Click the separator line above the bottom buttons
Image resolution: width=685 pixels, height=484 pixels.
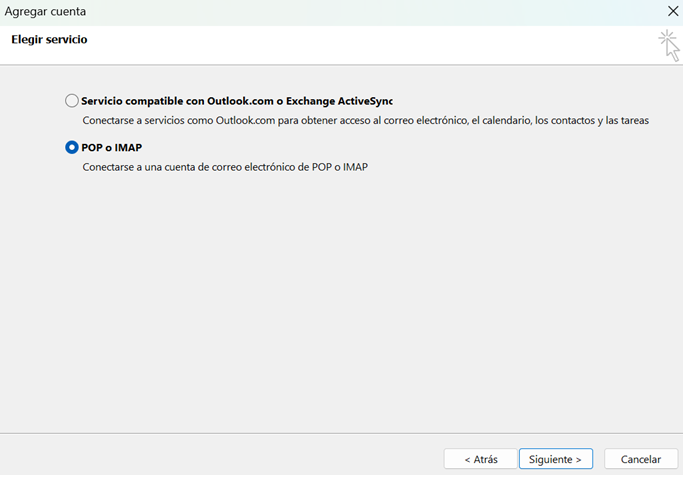click(x=340, y=433)
